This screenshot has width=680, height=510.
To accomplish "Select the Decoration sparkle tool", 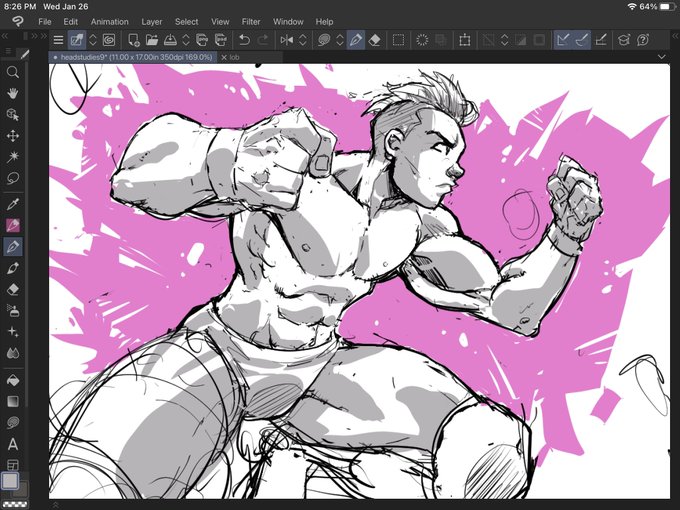I will coord(13,332).
